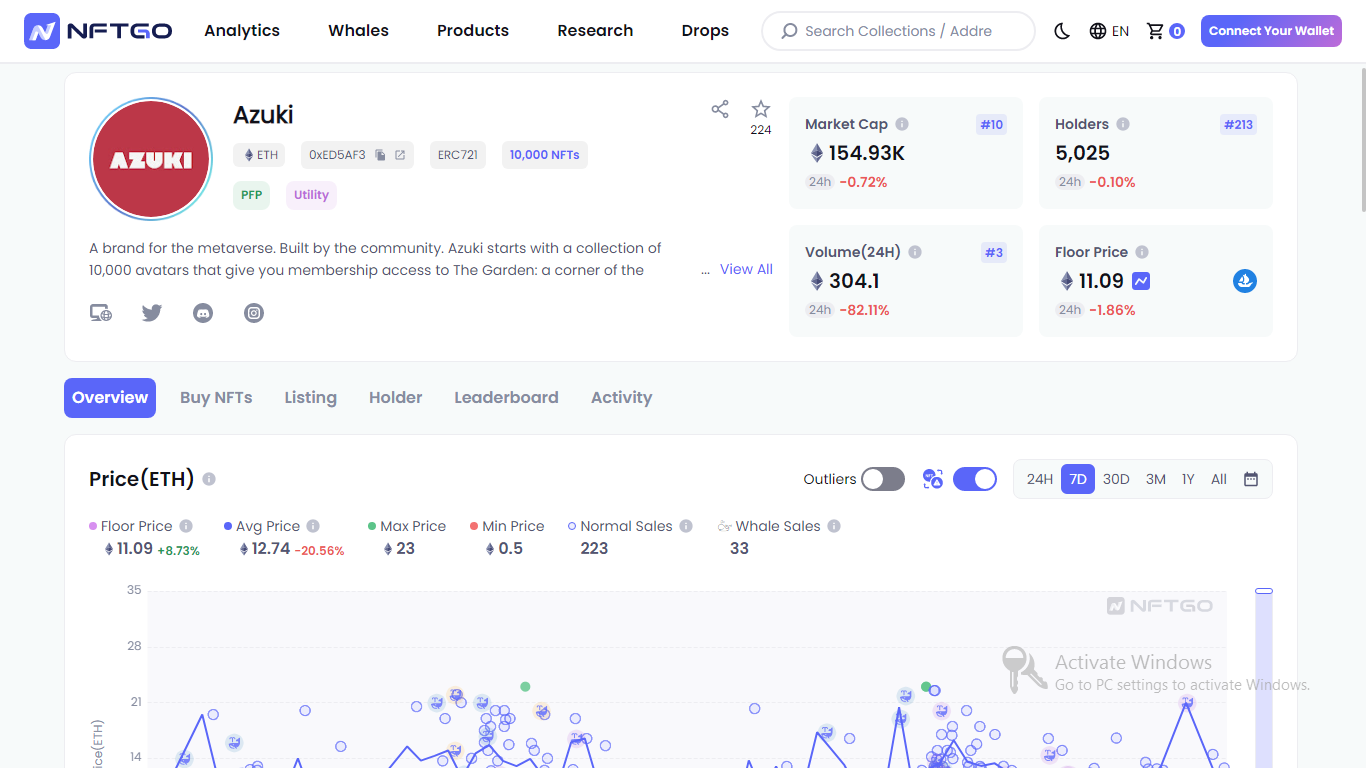Switch to Buy NFTs tab

[x=216, y=398]
